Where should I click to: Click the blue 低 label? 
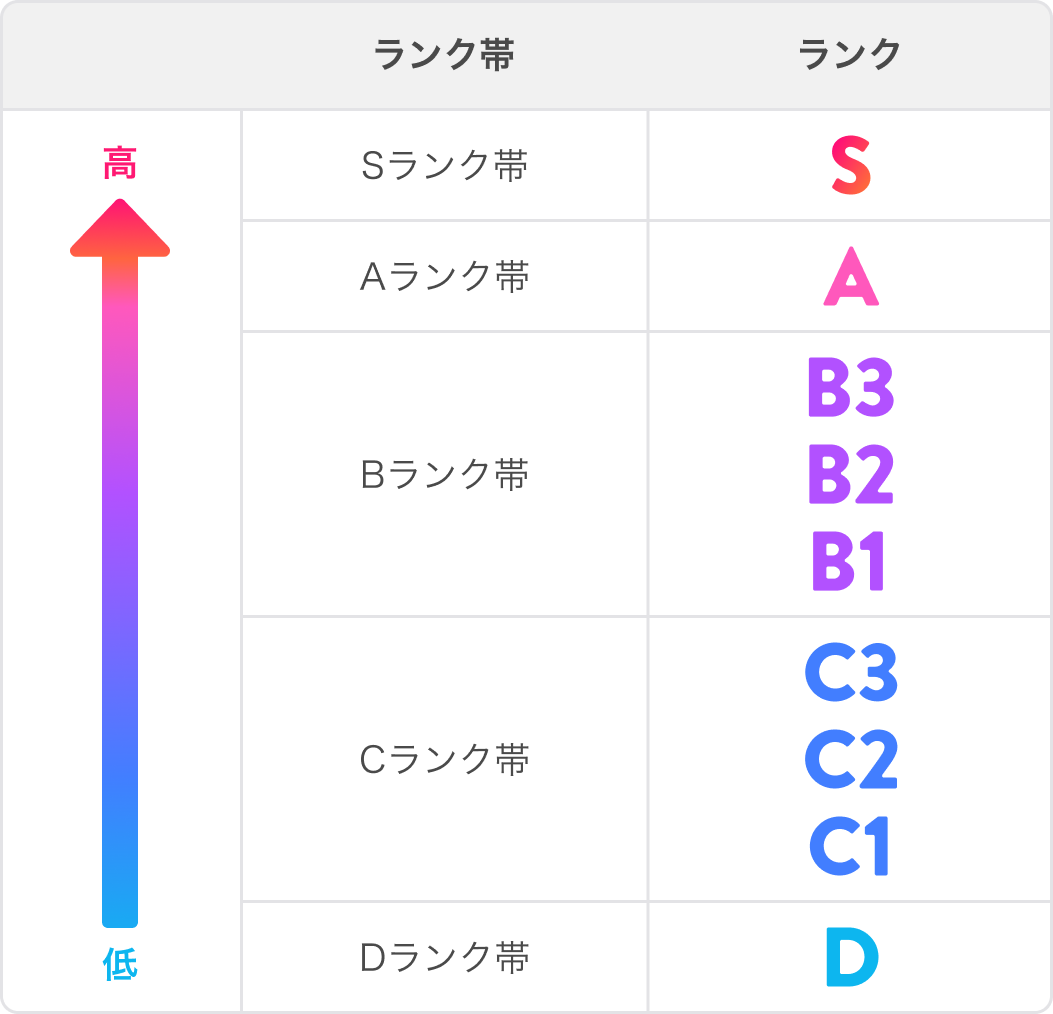coord(120,964)
